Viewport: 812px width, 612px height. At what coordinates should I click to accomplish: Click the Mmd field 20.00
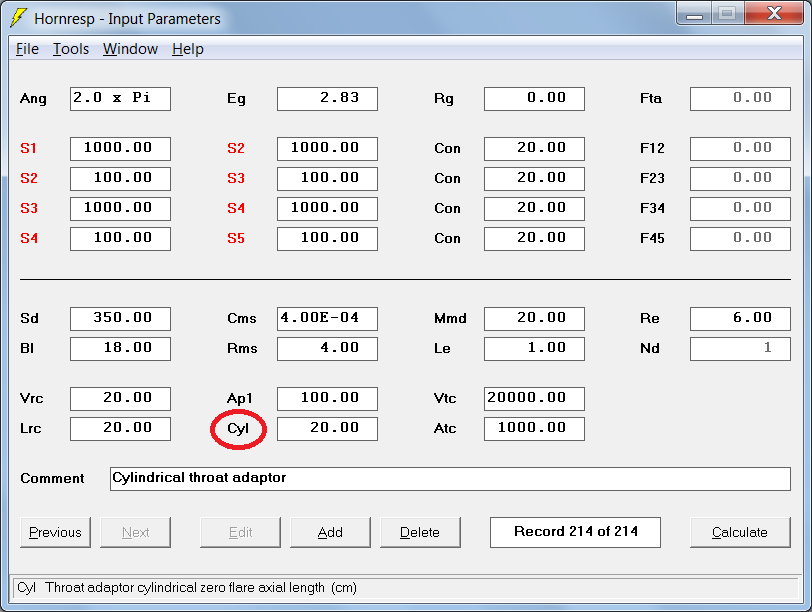[534, 318]
